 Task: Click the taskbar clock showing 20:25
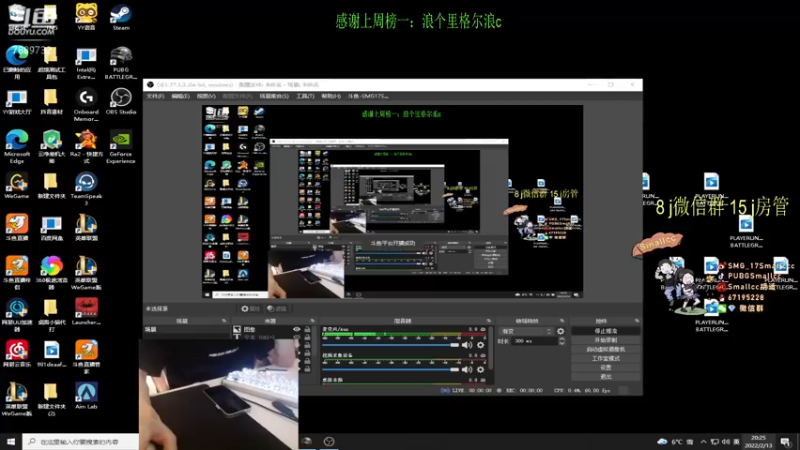(x=758, y=442)
